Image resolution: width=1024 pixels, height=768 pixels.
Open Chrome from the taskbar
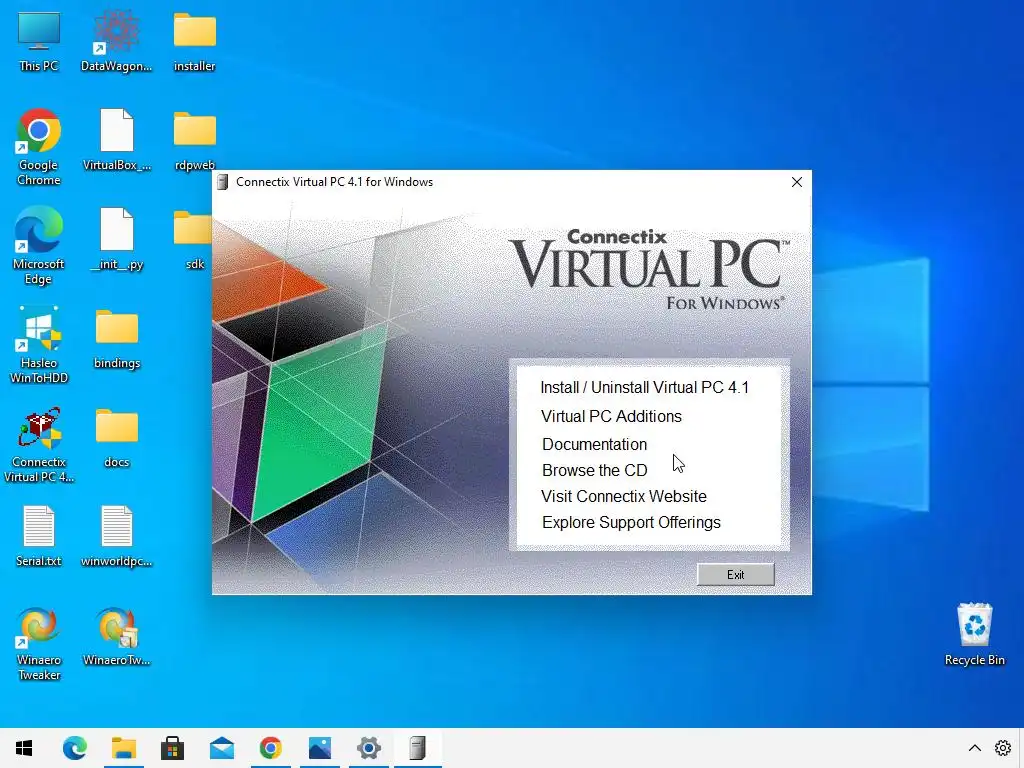270,748
